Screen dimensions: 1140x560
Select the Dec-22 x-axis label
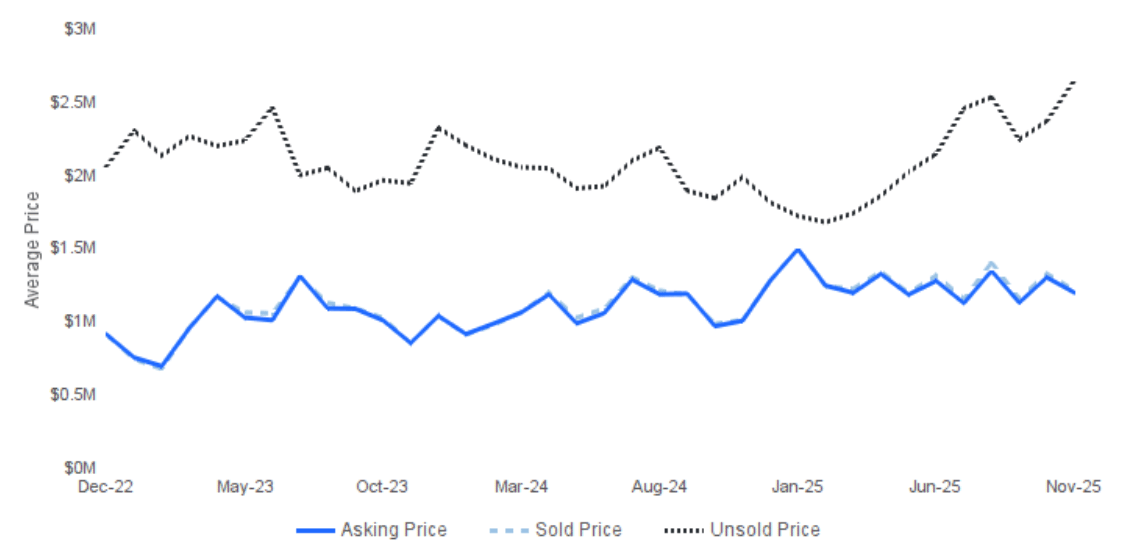[x=106, y=487]
